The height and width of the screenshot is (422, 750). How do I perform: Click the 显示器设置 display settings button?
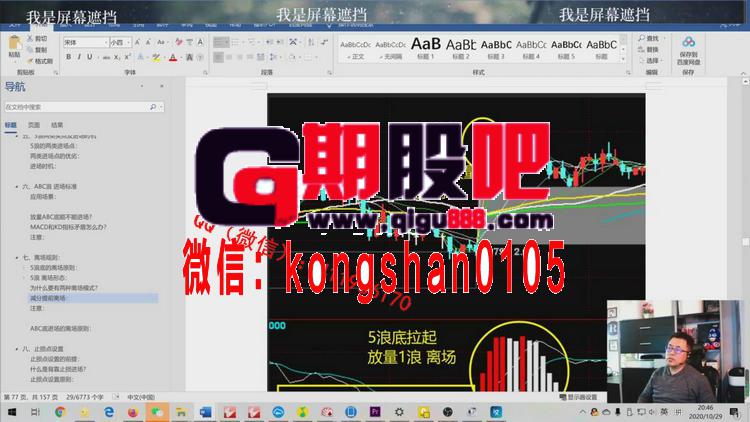(579, 397)
